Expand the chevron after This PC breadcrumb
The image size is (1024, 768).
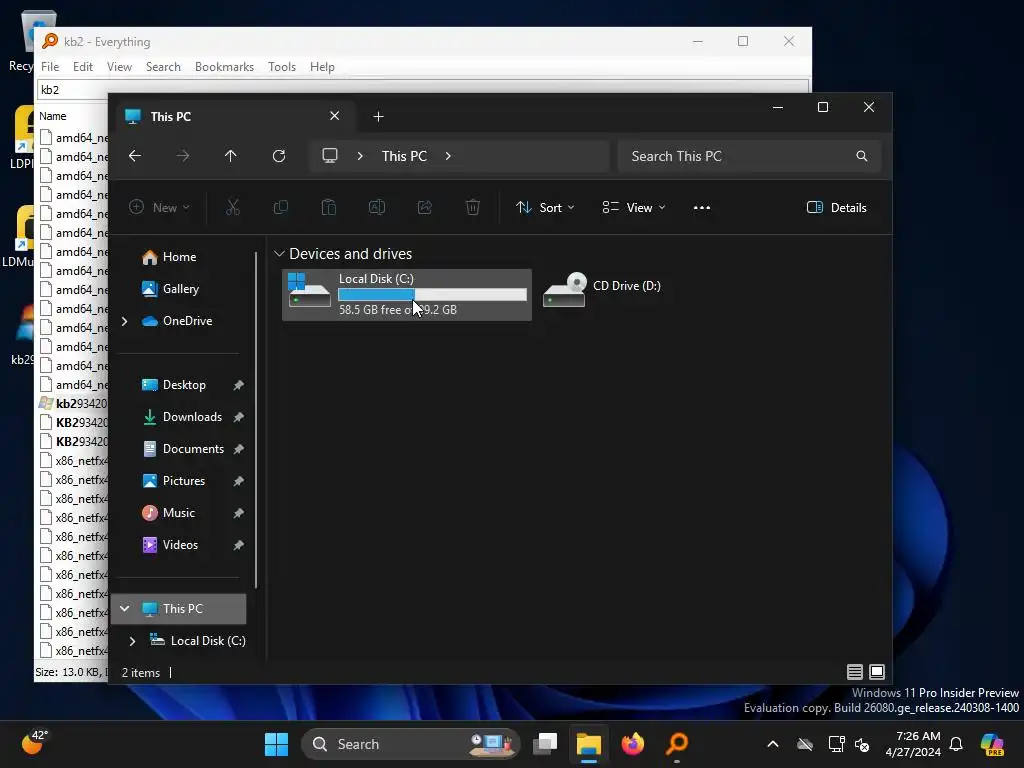point(448,156)
